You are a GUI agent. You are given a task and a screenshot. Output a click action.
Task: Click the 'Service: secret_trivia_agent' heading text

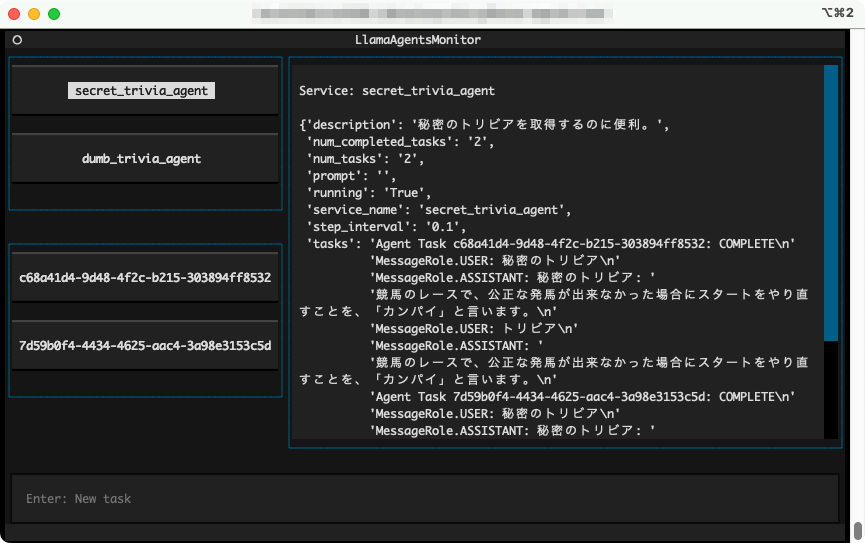397,90
